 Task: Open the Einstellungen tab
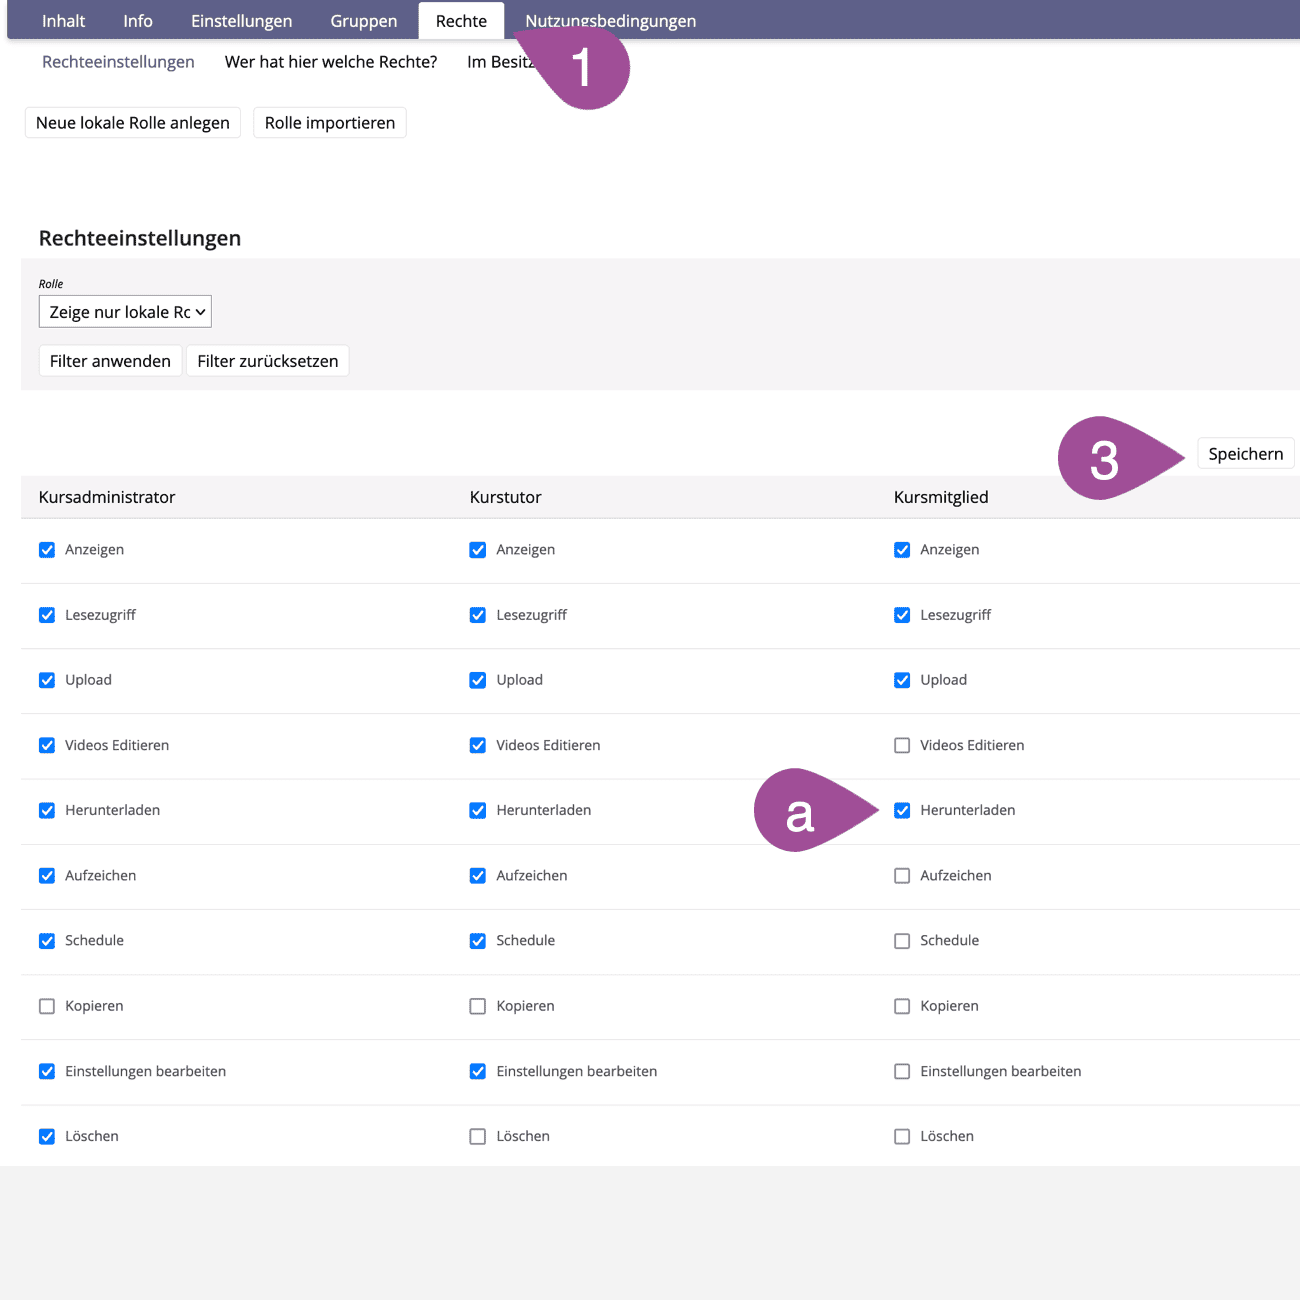[x=241, y=21]
